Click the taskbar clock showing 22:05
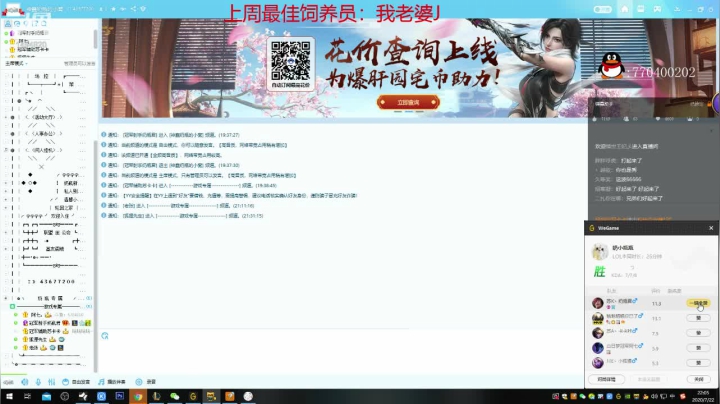Image resolution: width=720 pixels, height=404 pixels. (703, 396)
